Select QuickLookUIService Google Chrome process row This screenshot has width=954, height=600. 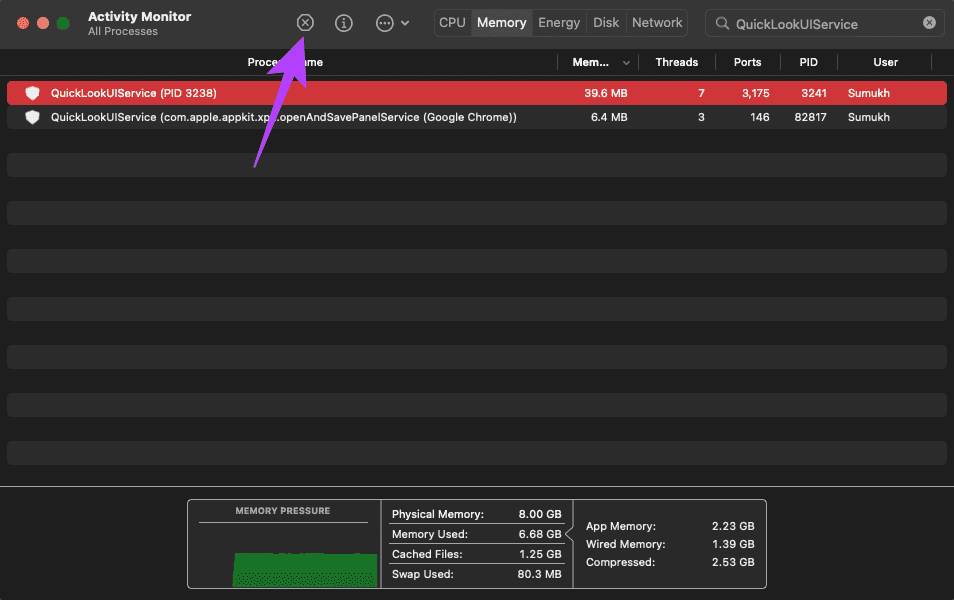click(x=476, y=117)
